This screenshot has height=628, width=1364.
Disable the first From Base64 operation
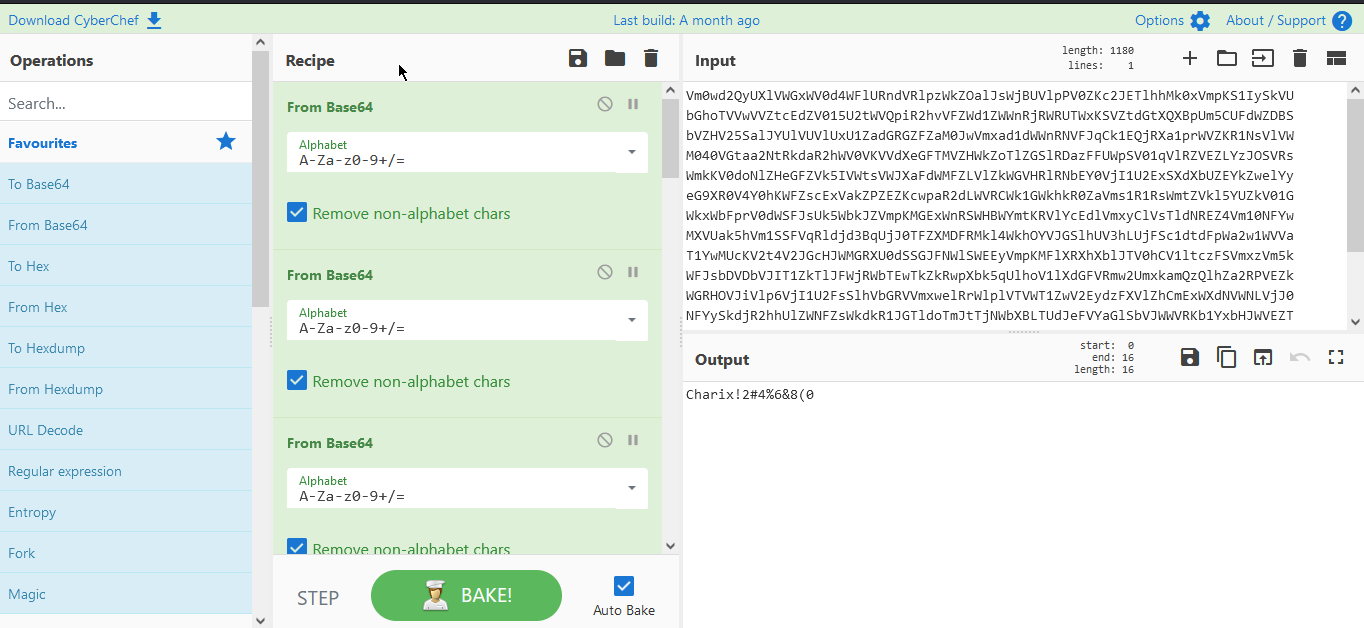(605, 104)
